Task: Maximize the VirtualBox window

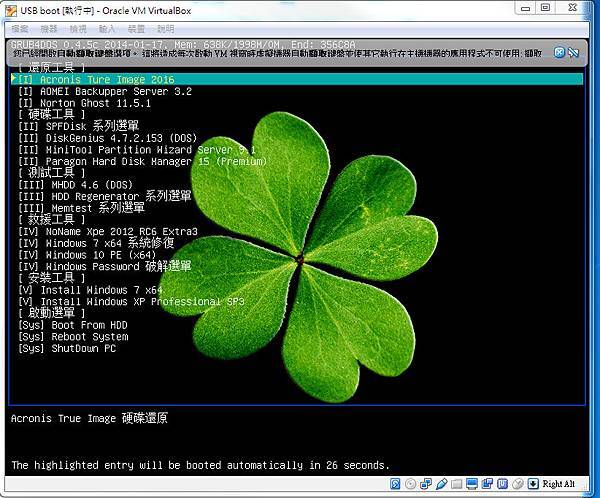Action: pos(546,8)
